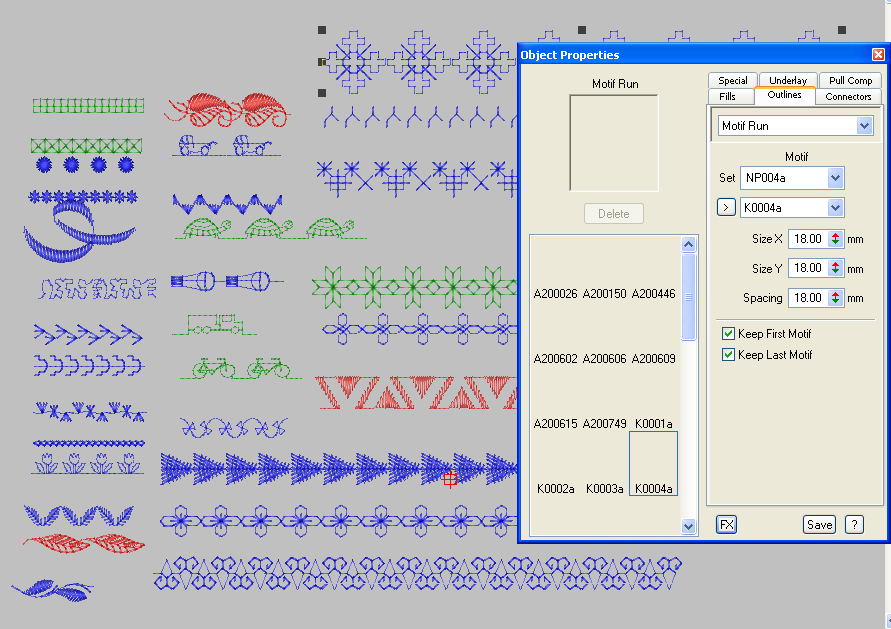
Task: Open the K0004a motif name dropdown
Action: (836, 208)
